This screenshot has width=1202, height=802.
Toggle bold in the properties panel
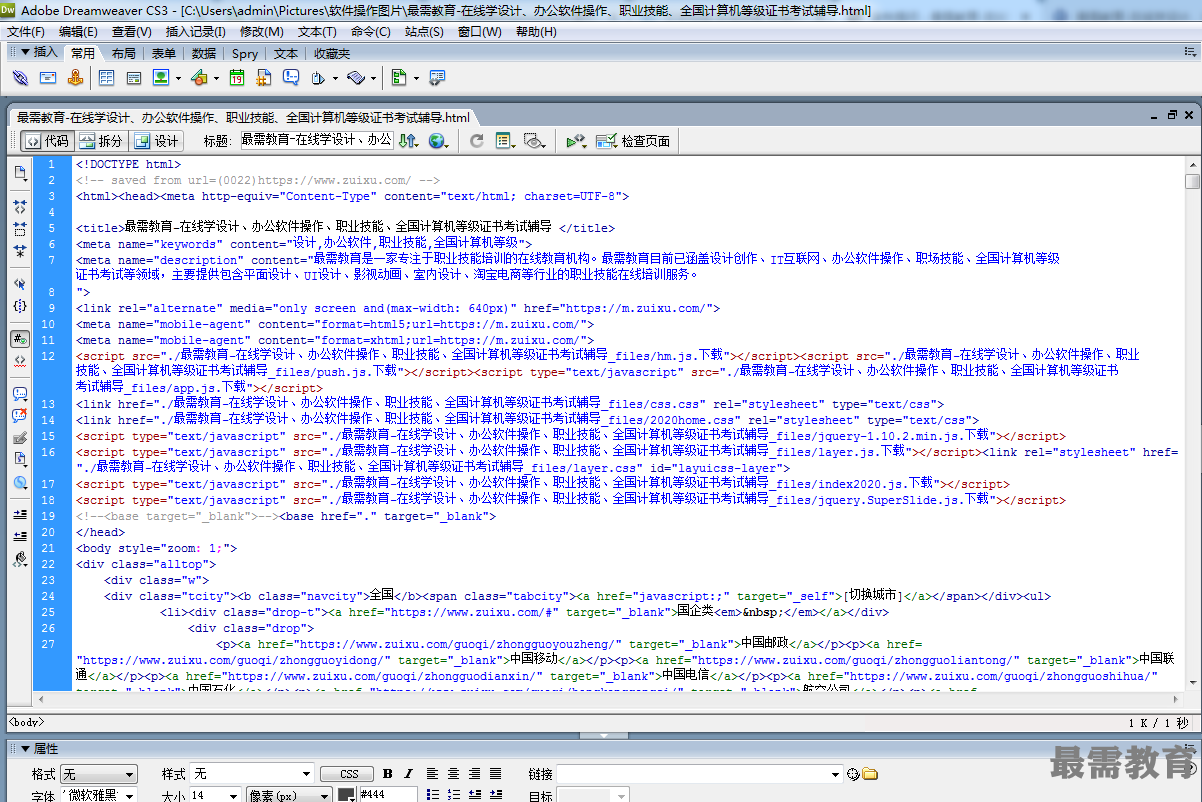point(387,774)
